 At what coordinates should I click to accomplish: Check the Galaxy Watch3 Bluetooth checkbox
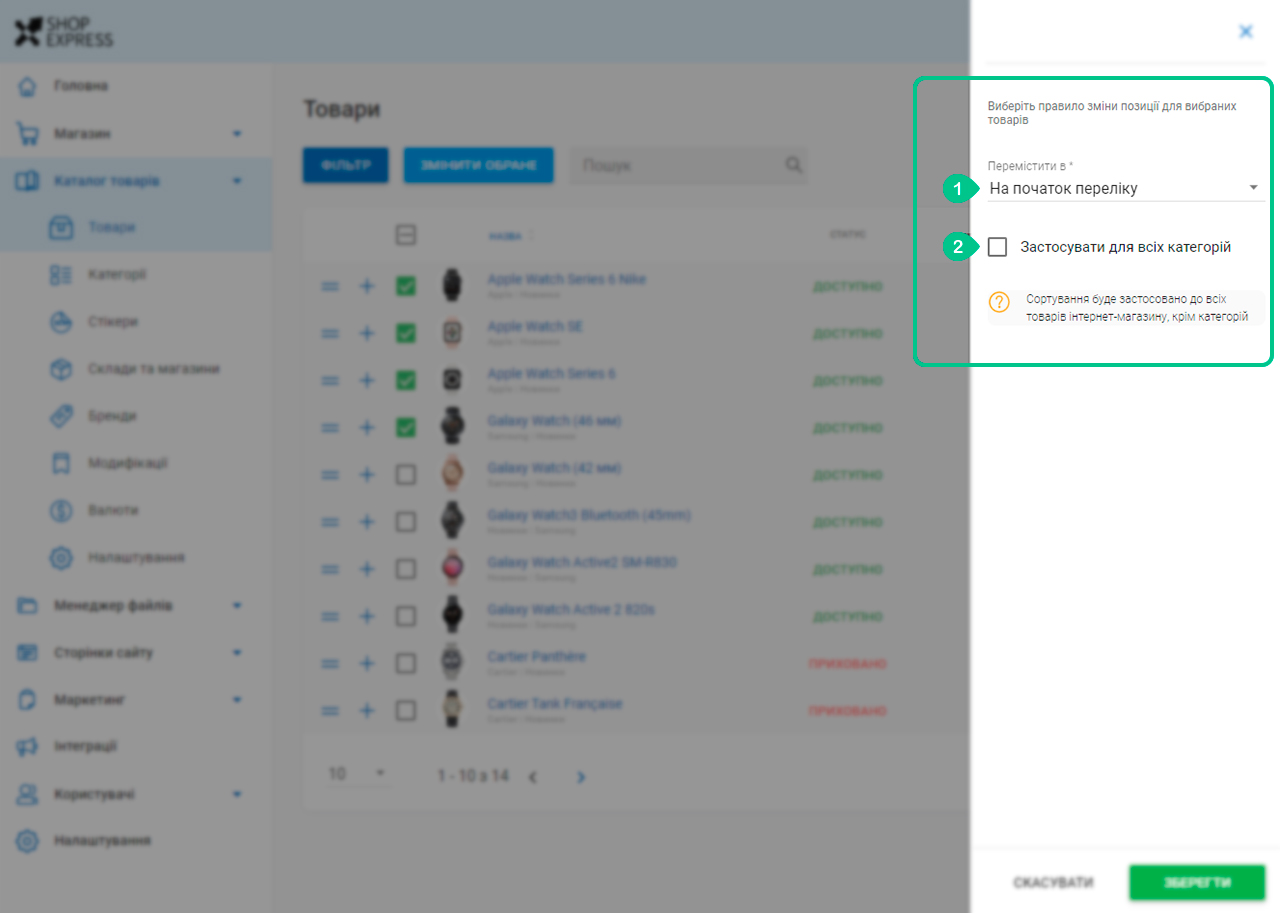click(406, 522)
